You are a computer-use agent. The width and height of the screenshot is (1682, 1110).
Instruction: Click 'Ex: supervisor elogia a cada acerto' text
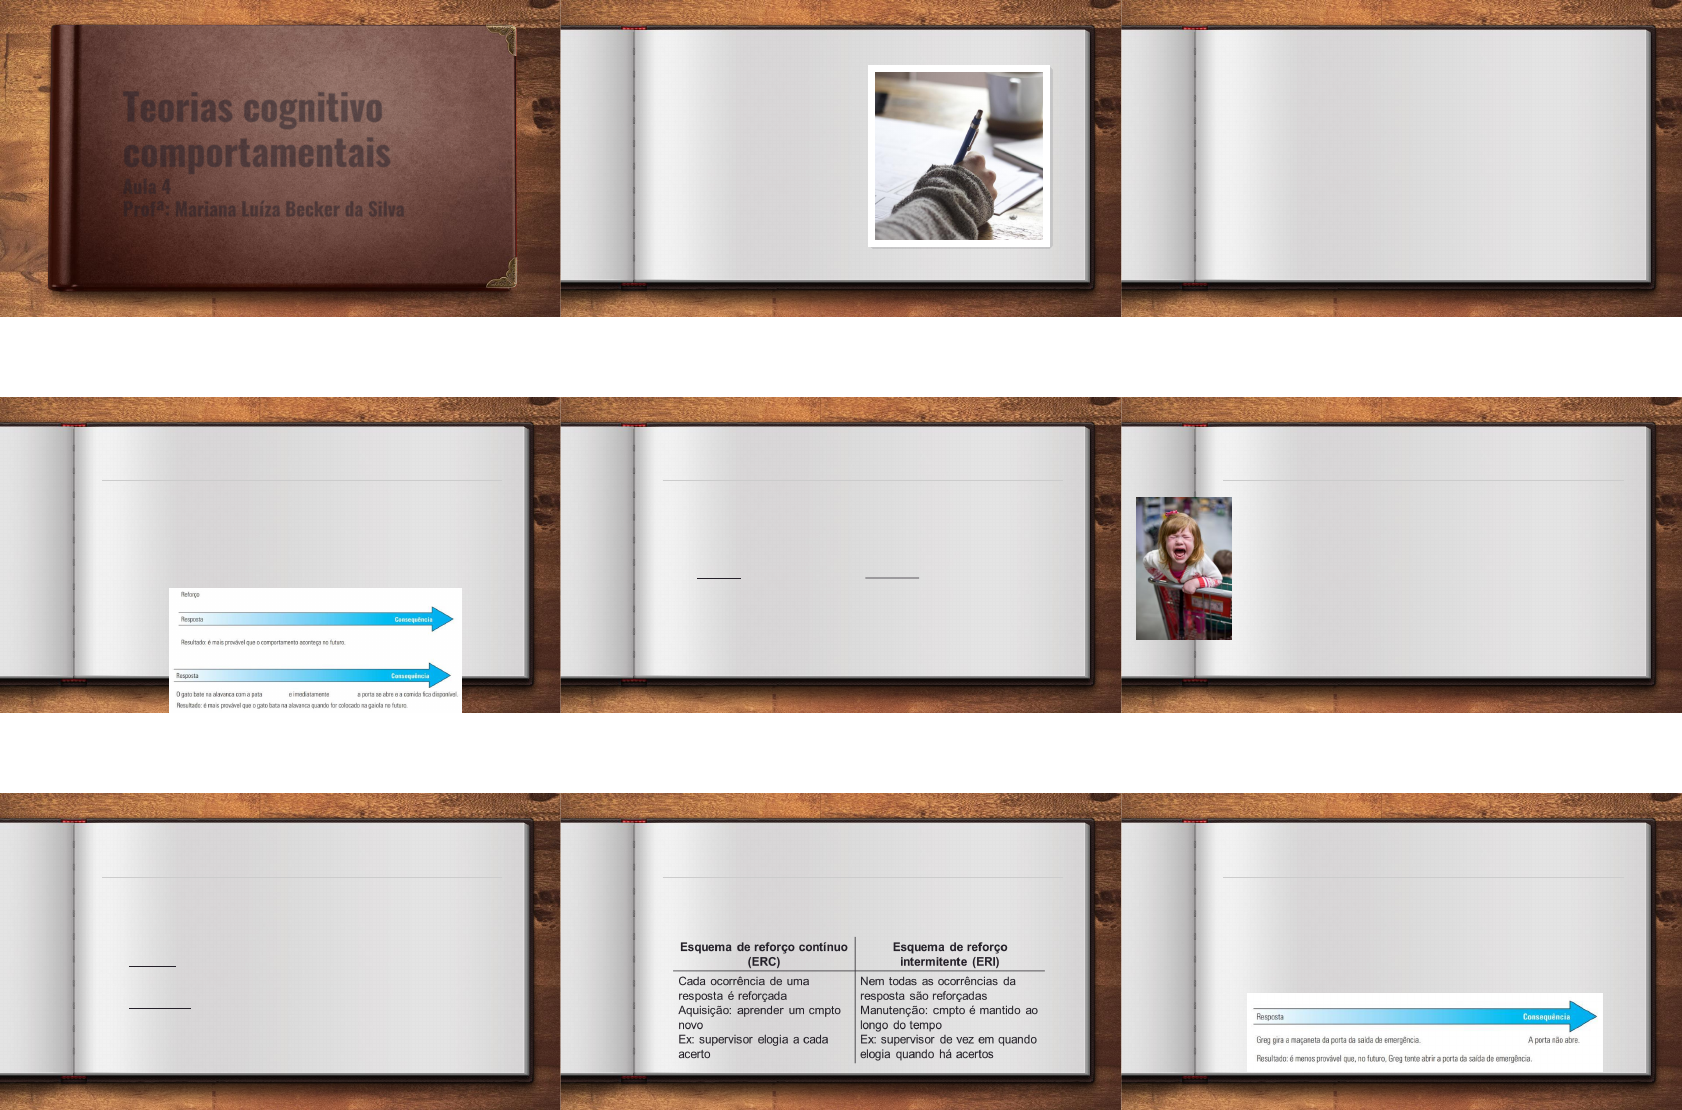(x=753, y=1046)
